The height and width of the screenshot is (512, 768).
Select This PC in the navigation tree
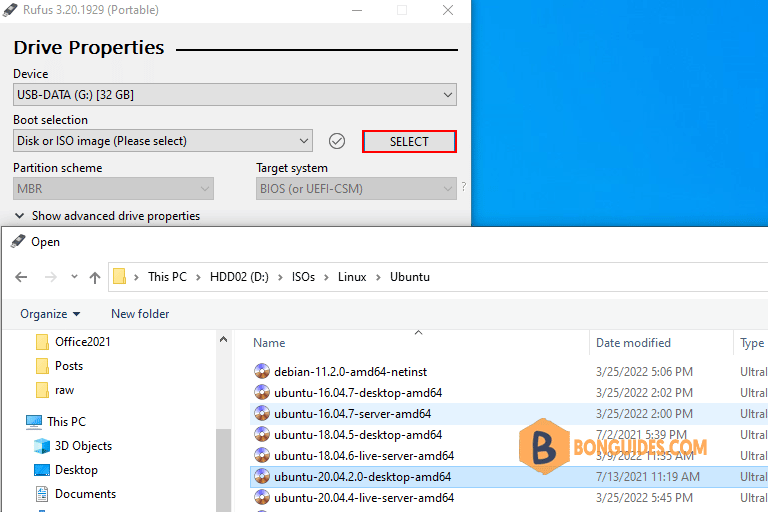[x=66, y=422]
